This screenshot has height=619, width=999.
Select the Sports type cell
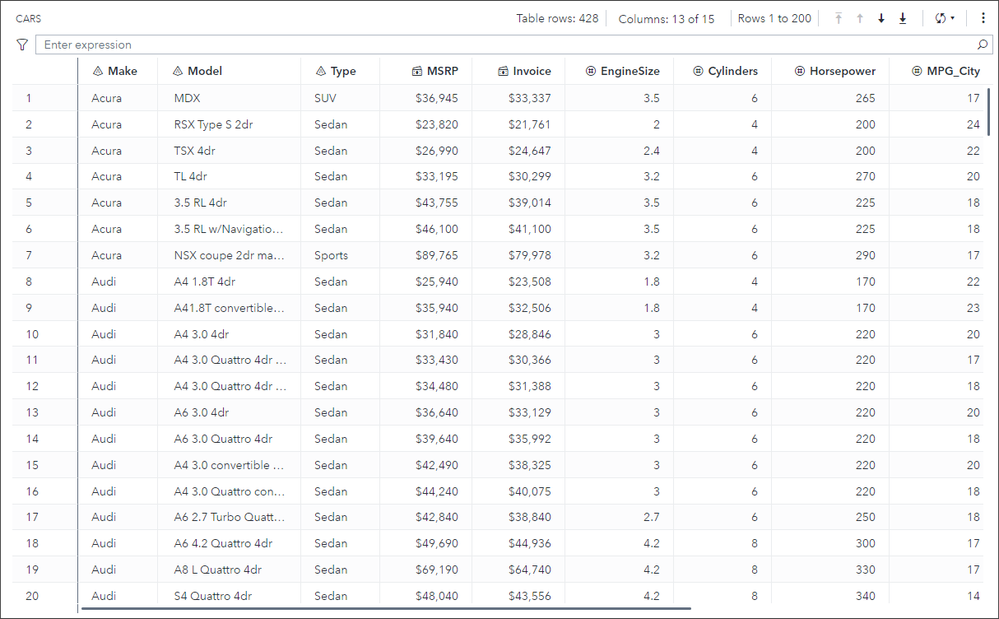(340, 255)
